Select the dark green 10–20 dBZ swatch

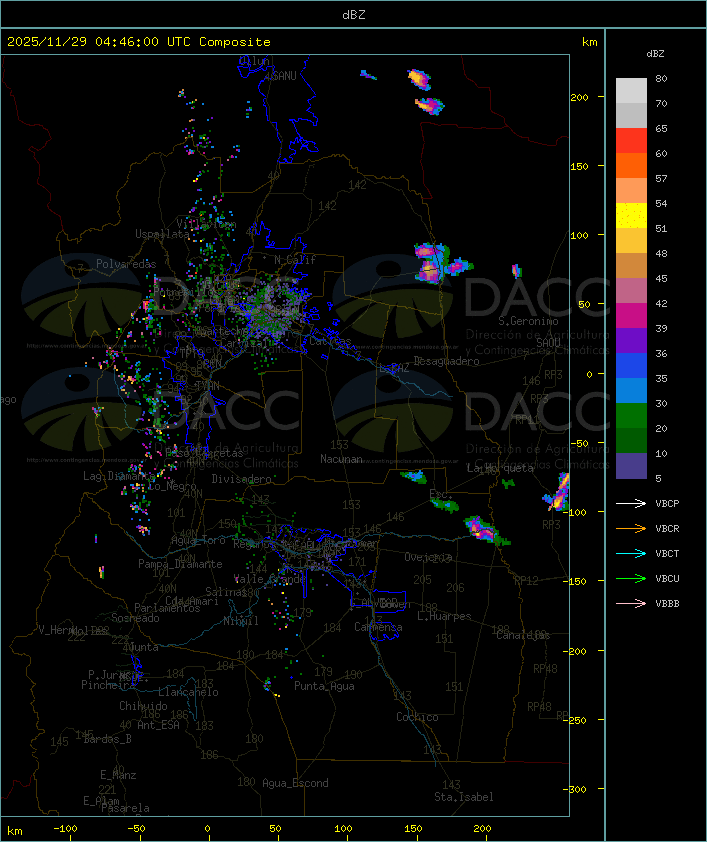point(631,440)
